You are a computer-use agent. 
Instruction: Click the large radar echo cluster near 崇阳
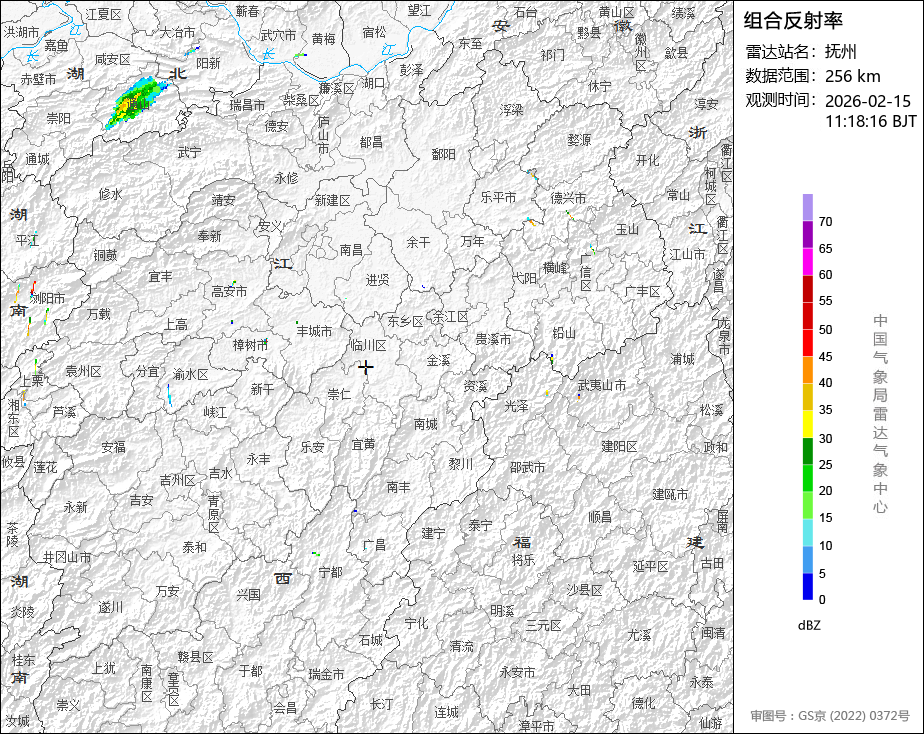[136, 102]
